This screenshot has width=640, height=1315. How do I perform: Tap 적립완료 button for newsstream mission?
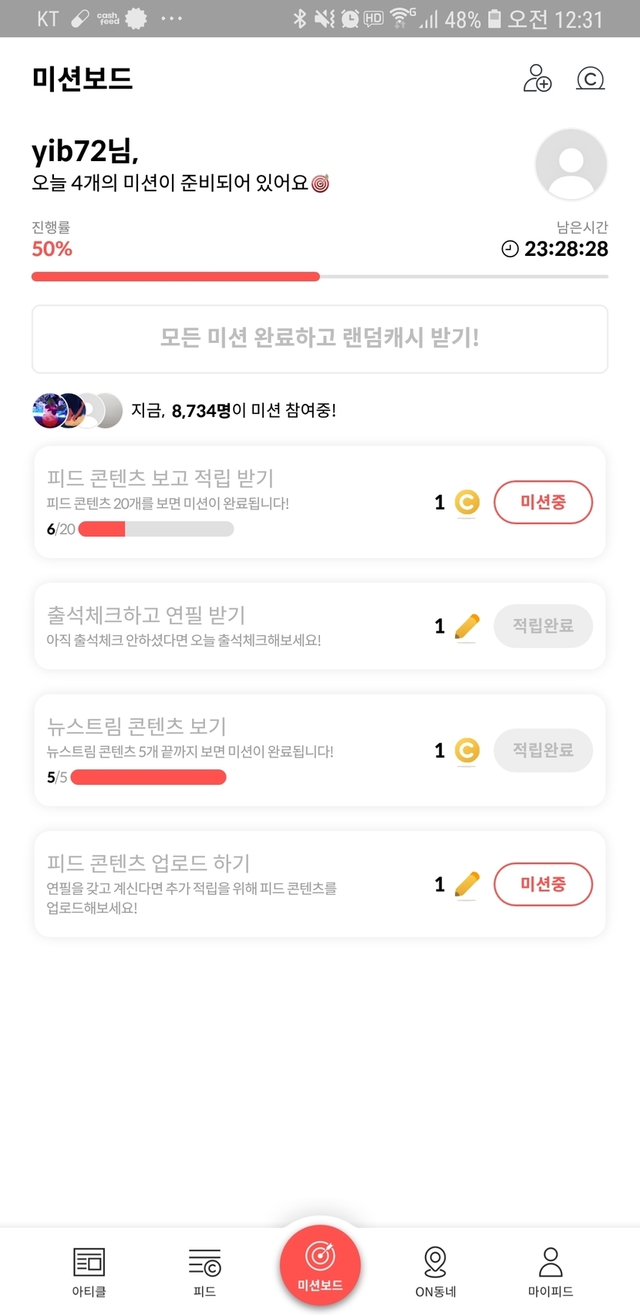pyautogui.click(x=543, y=750)
